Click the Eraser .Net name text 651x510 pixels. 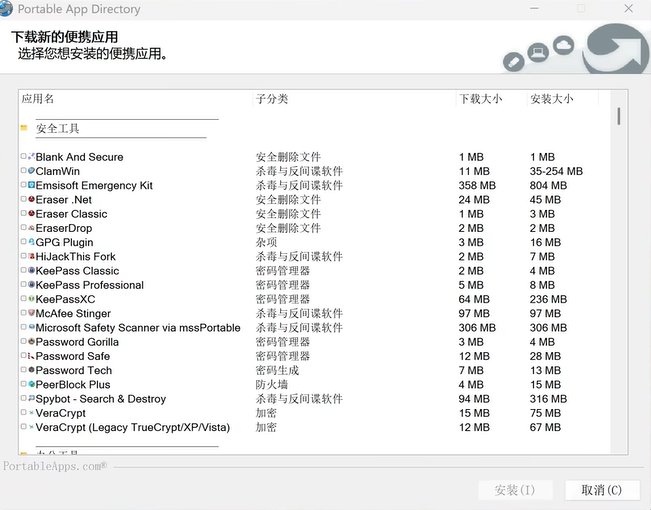tap(64, 200)
